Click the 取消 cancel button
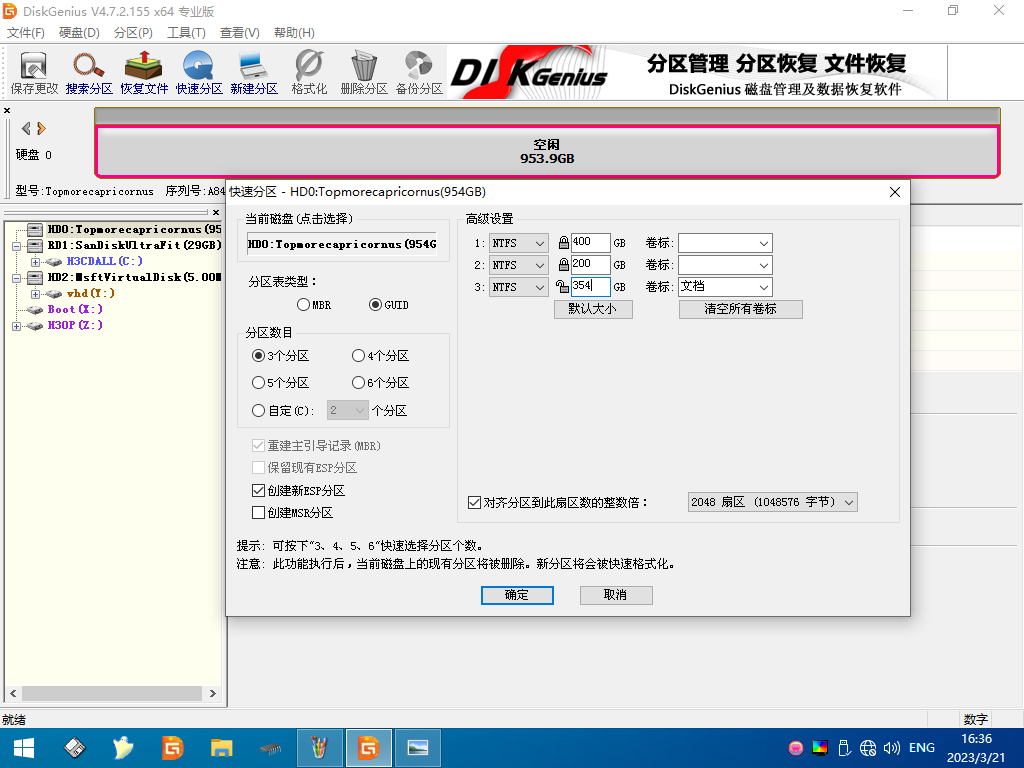This screenshot has width=1024, height=768. (616, 595)
